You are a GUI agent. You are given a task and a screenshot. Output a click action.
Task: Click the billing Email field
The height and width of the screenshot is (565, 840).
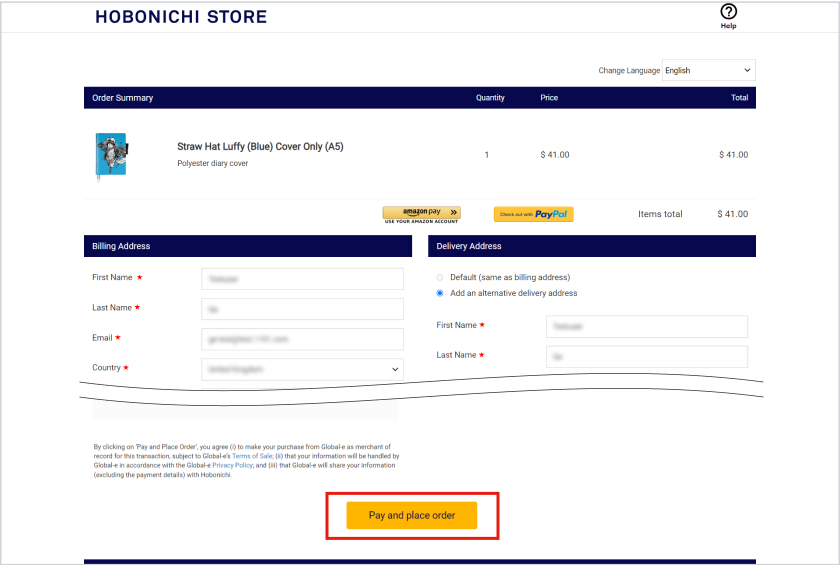click(302, 339)
